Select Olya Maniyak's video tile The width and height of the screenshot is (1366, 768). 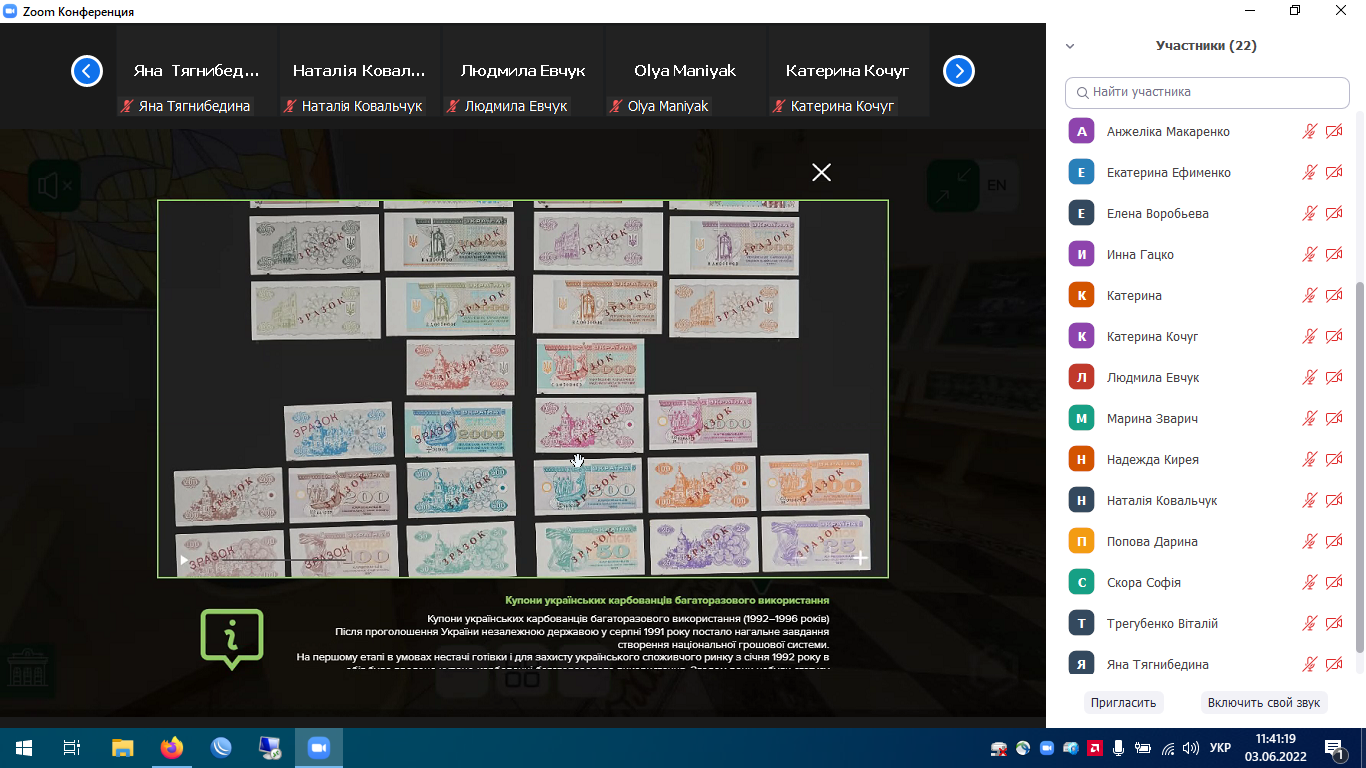point(686,72)
